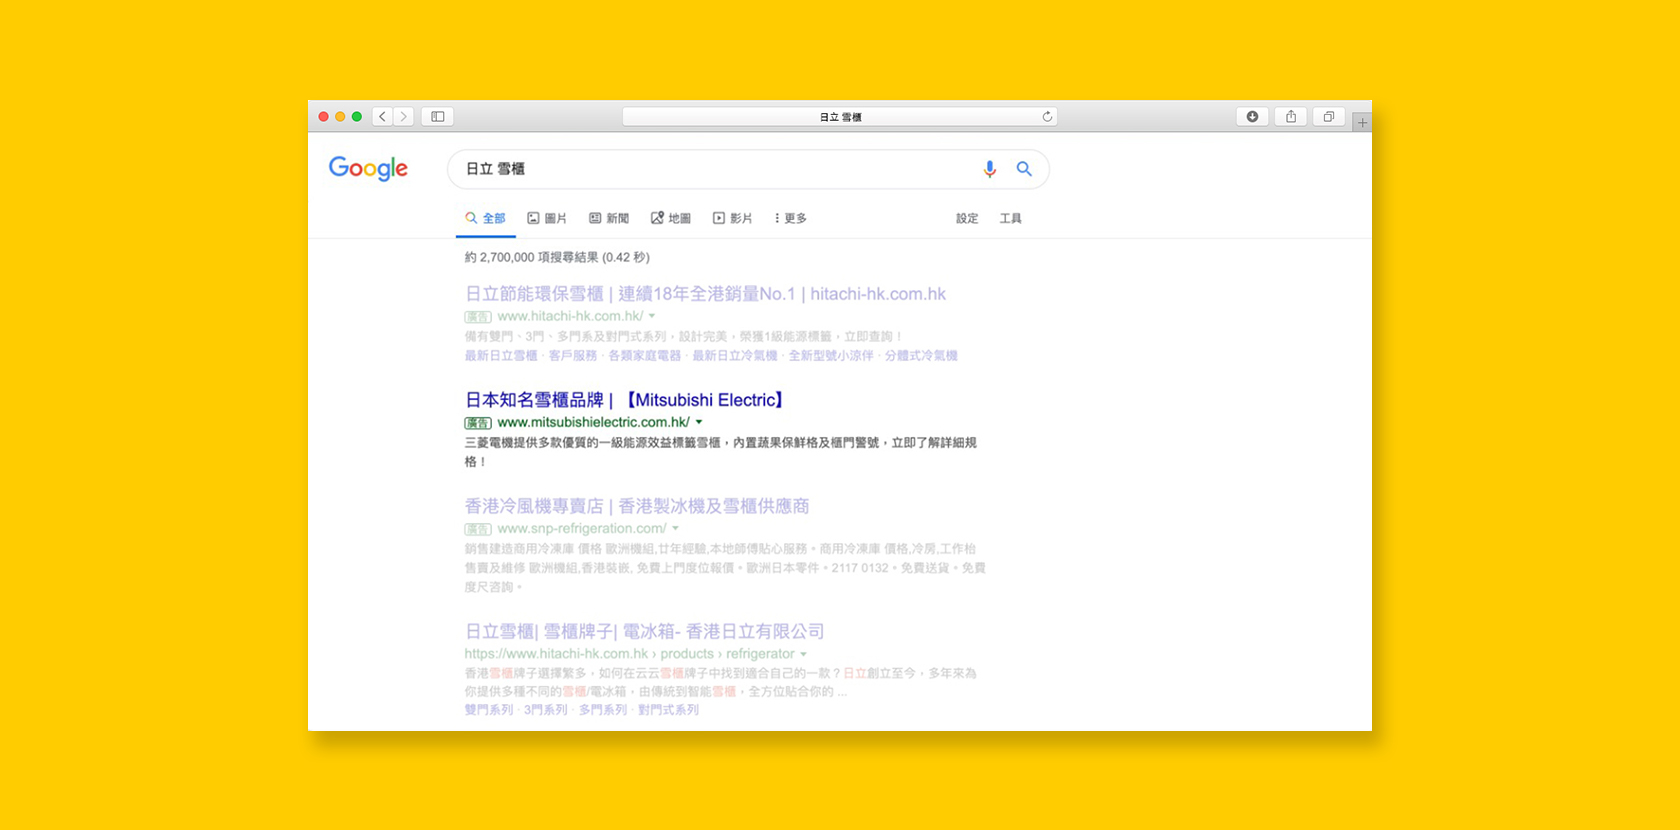Click the 客戶服務 sitelink

pyautogui.click(x=573, y=356)
